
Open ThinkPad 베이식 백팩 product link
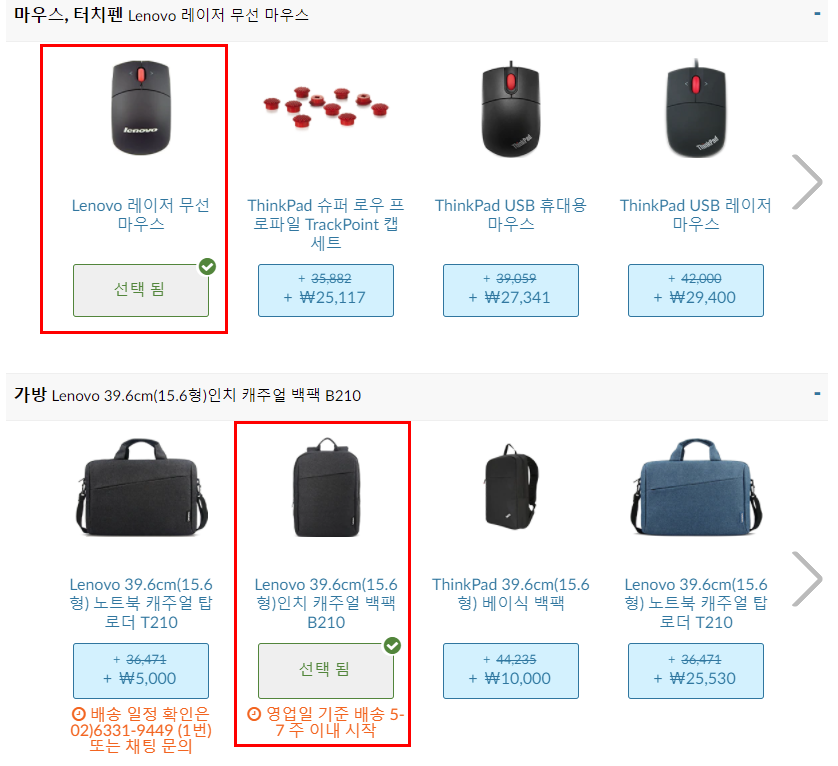tap(510, 593)
